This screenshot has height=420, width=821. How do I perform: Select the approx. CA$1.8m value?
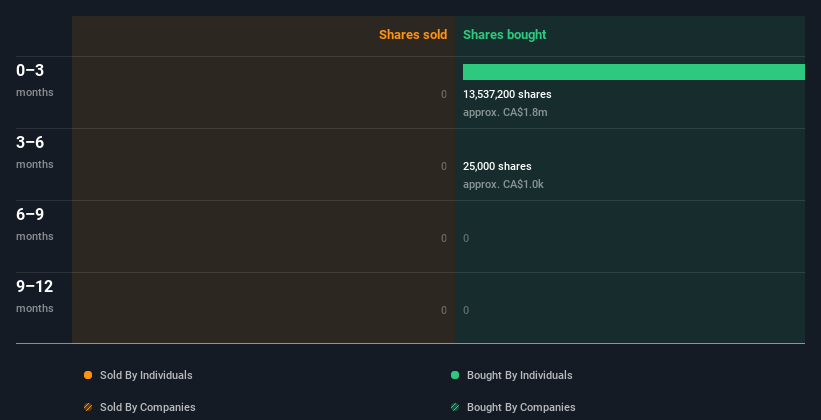tap(505, 112)
